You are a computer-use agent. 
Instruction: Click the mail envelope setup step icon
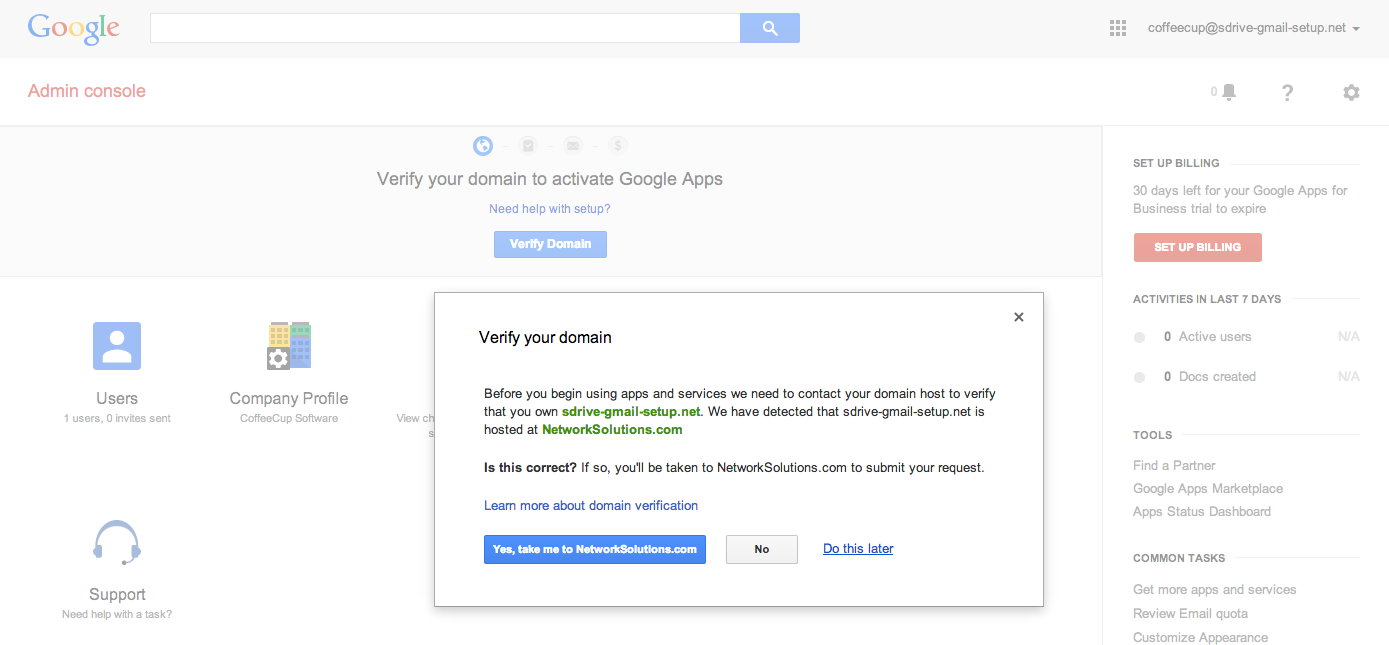[x=573, y=146]
